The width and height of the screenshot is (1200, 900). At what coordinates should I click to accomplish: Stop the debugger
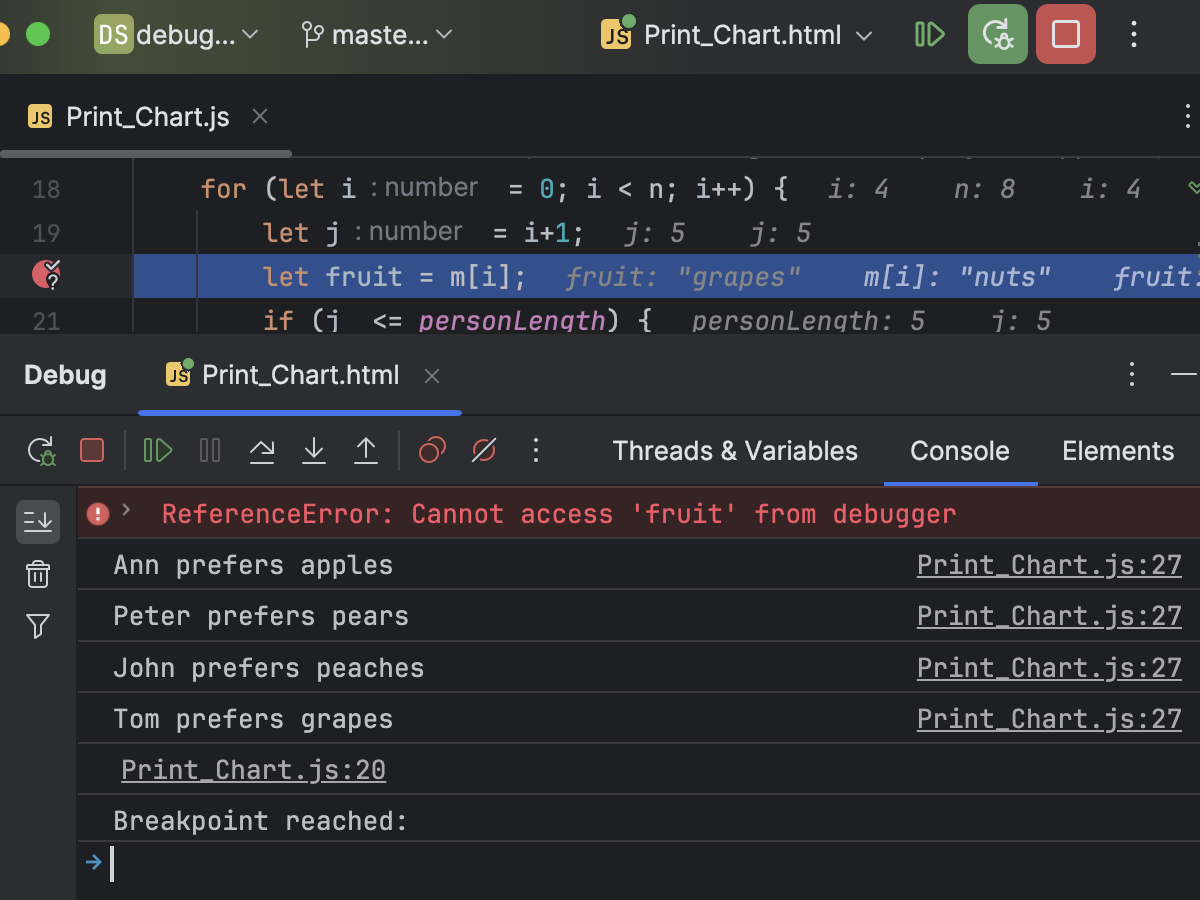[91, 450]
